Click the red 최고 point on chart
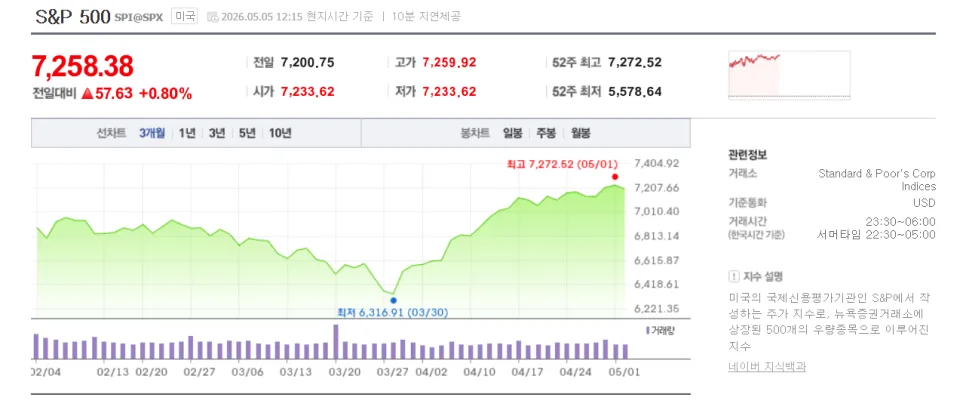Screen dimensions: 966x416 point(615,177)
